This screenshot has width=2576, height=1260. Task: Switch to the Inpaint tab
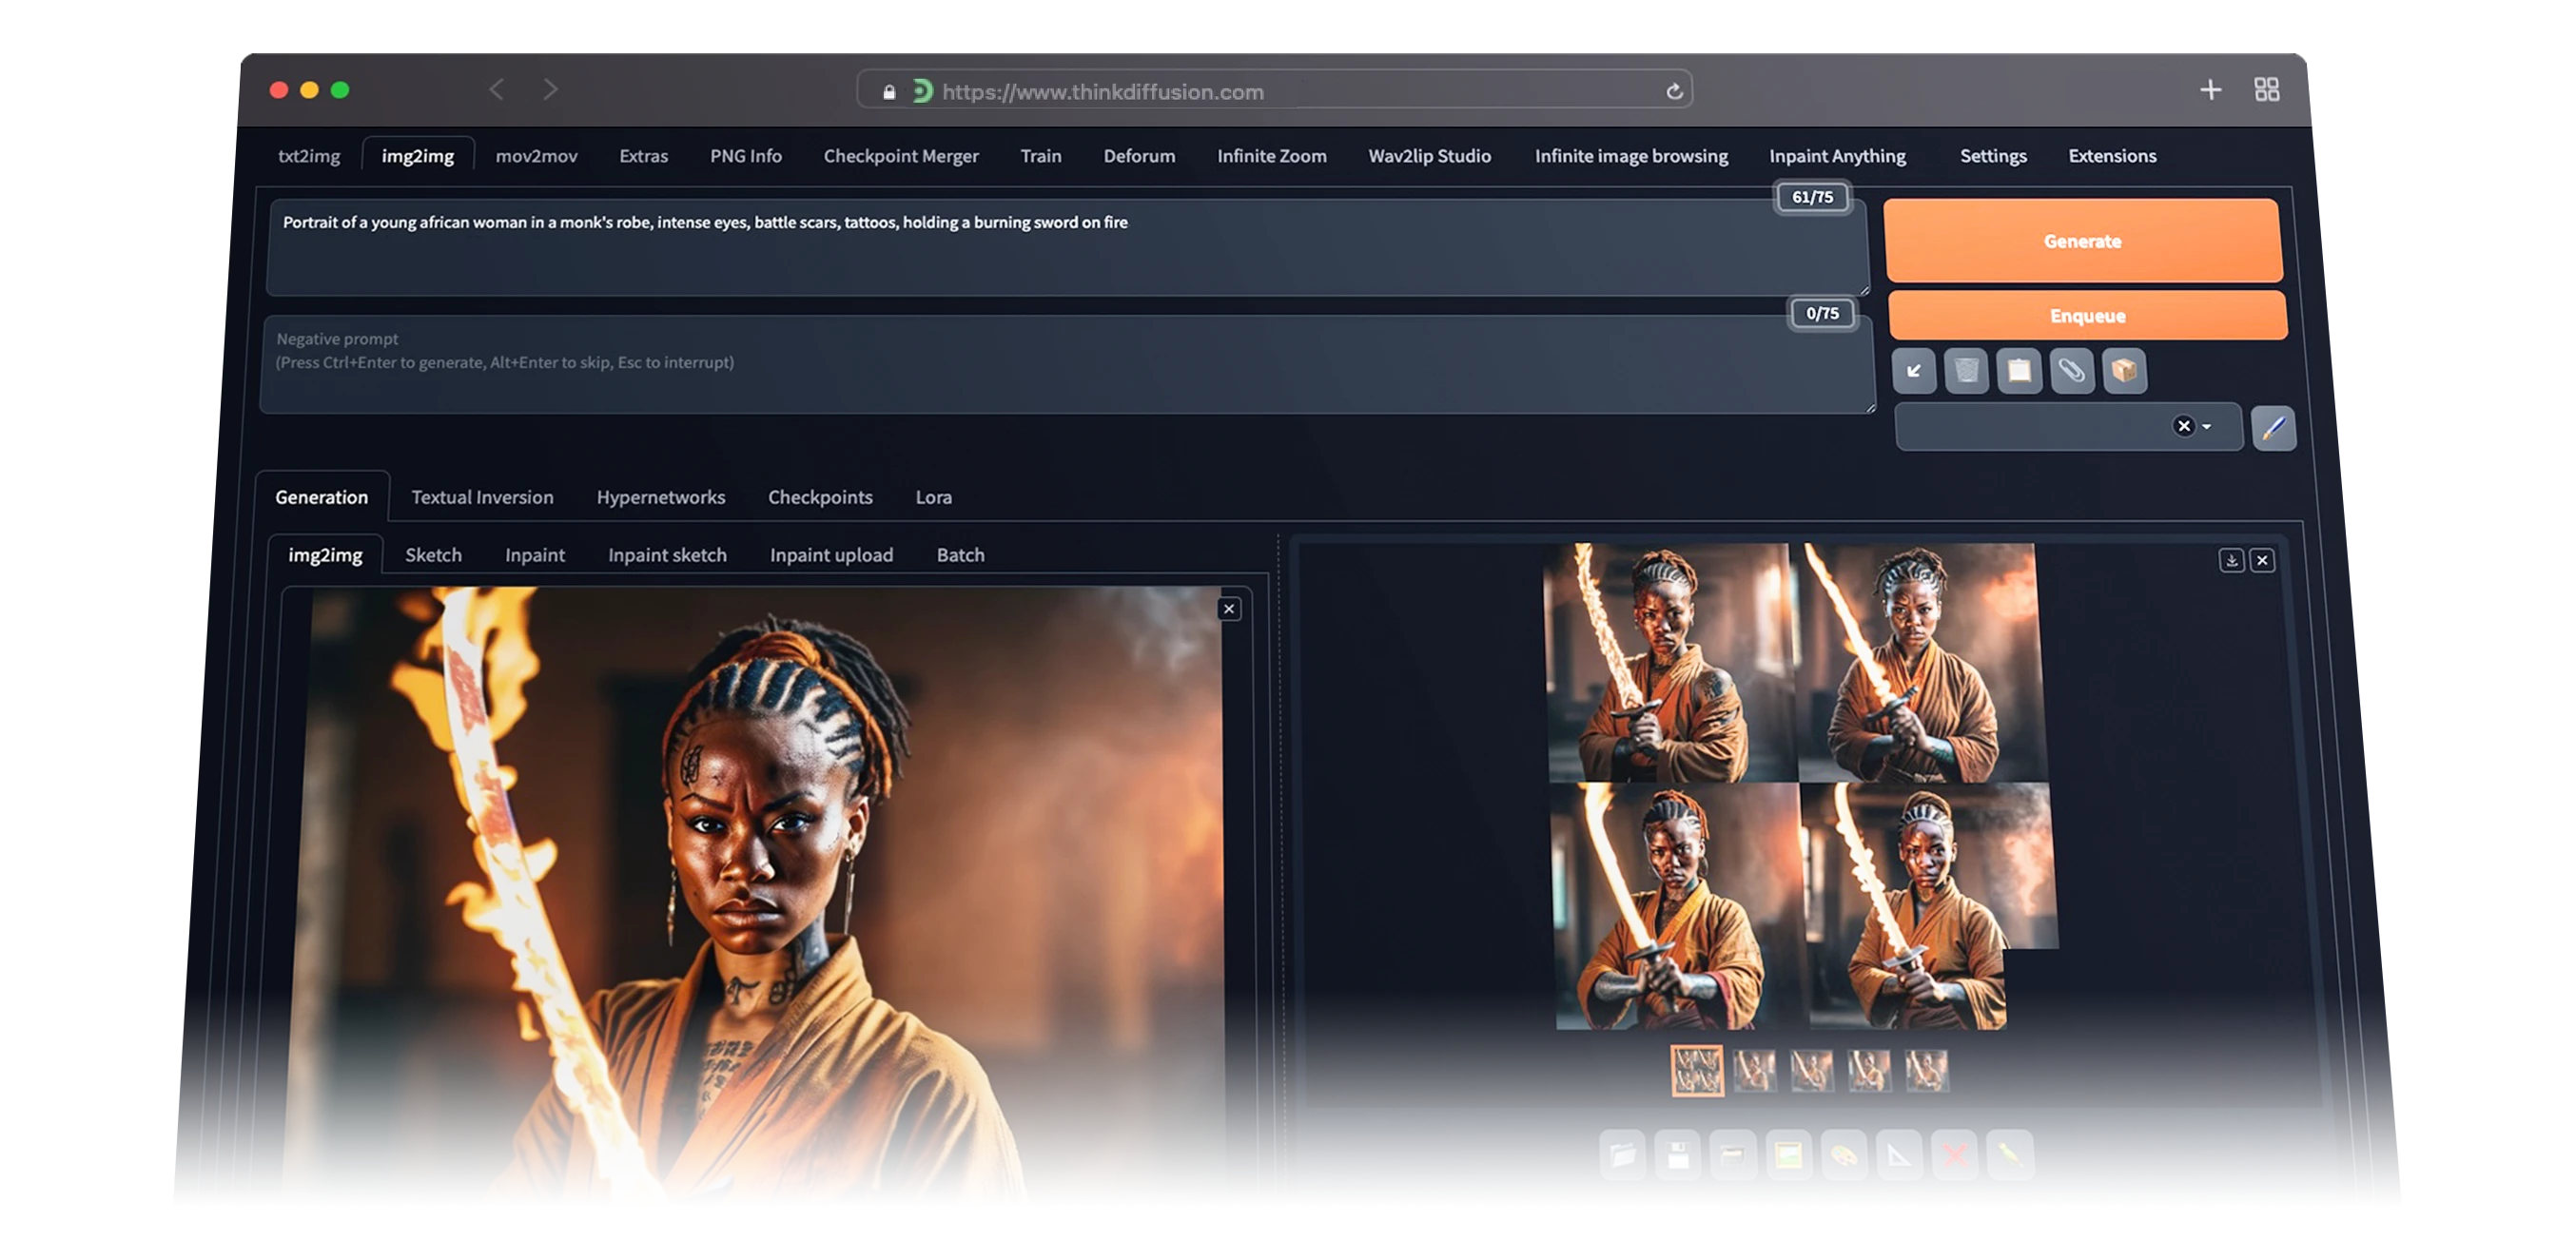(534, 553)
